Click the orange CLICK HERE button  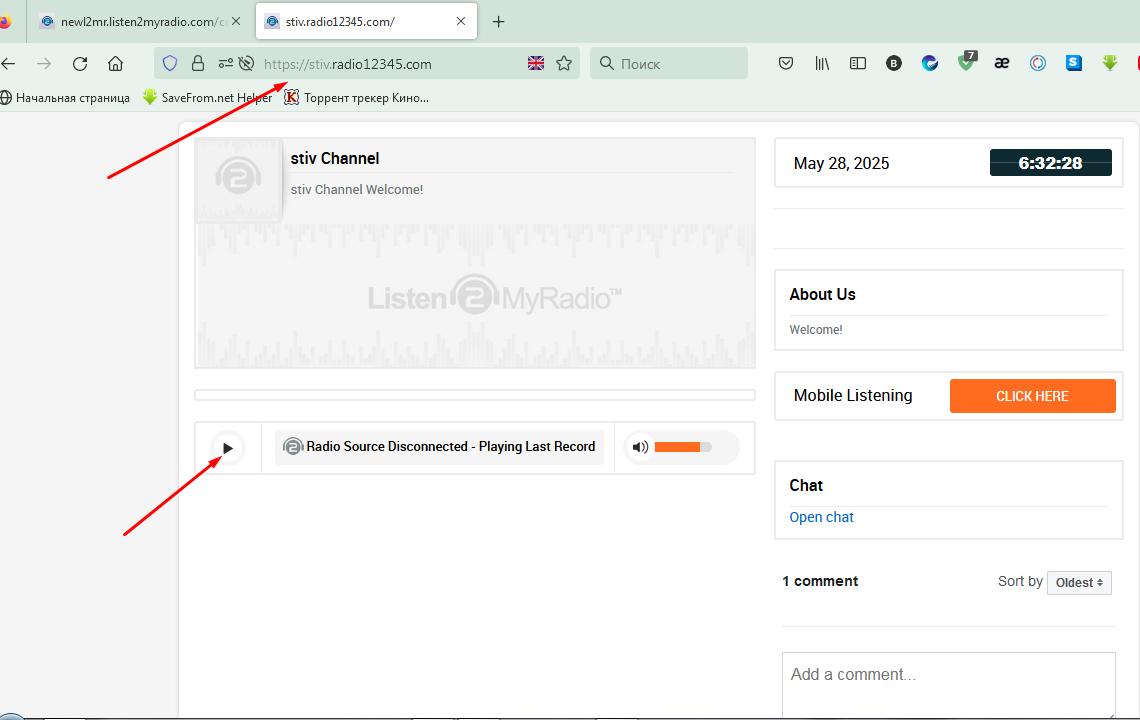coord(1032,396)
